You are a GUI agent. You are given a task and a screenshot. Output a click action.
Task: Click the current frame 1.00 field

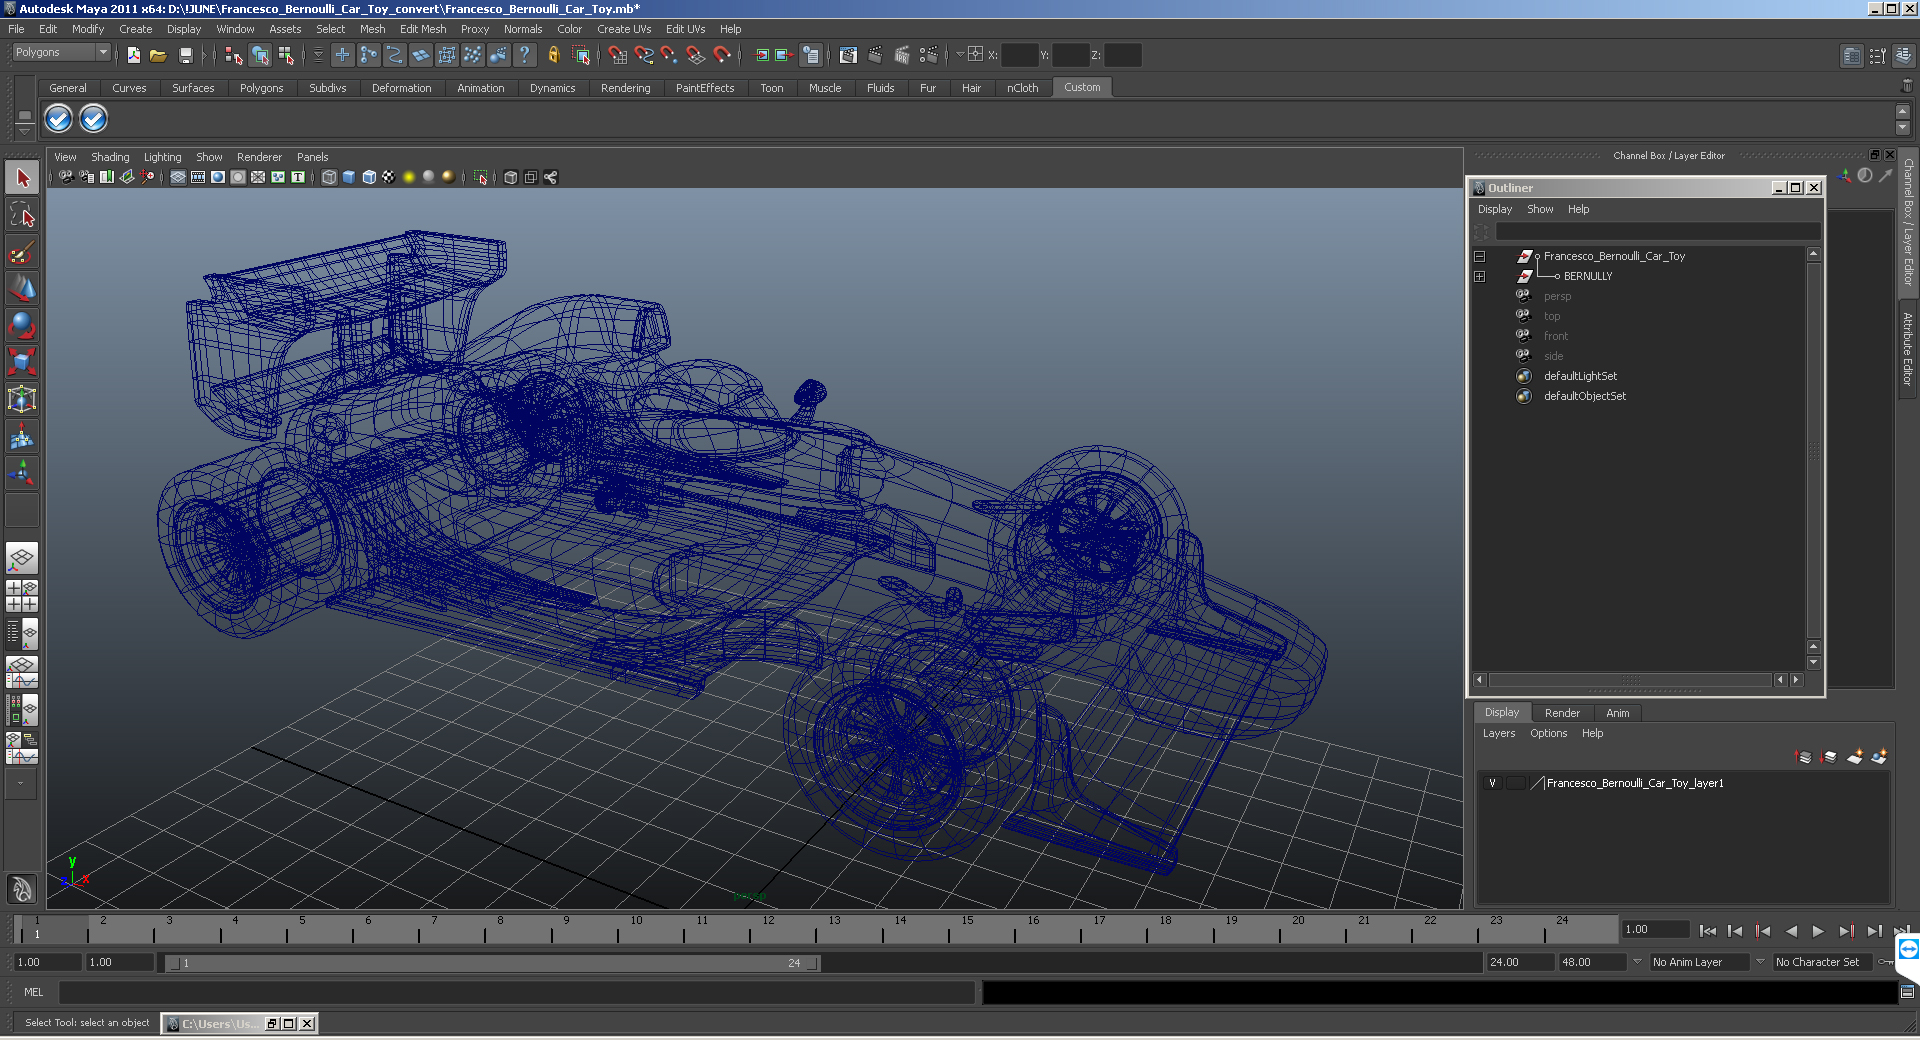1655,930
